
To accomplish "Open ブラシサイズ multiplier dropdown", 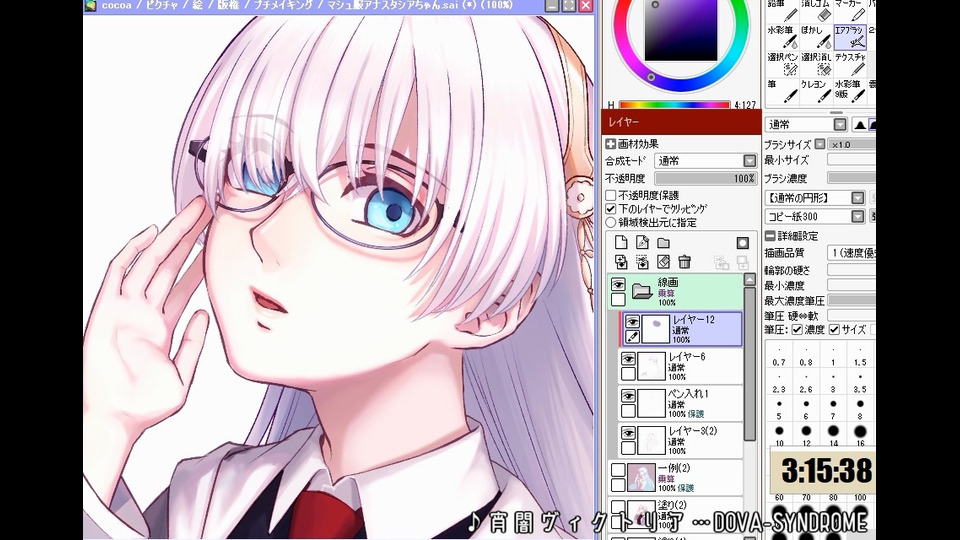I will point(820,144).
